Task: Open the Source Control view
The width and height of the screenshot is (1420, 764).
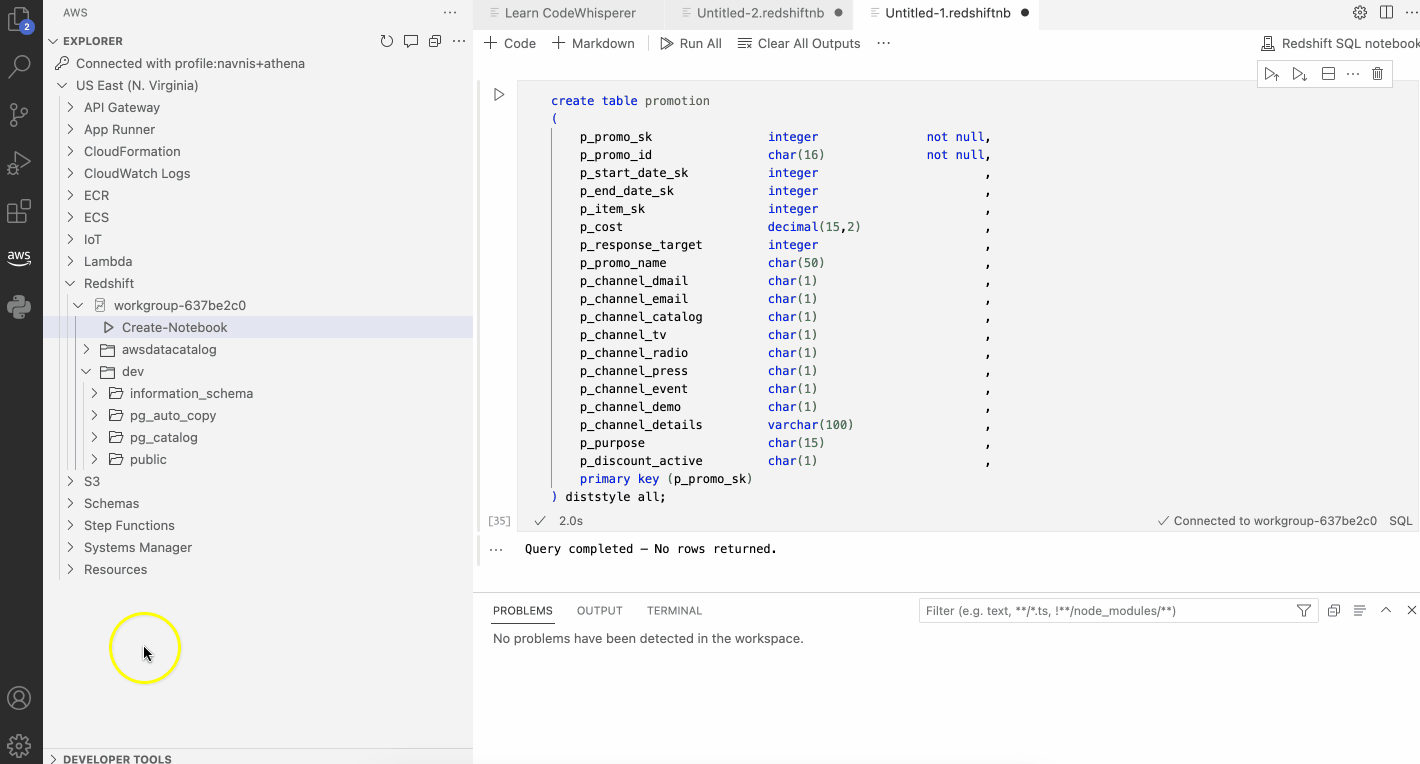Action: click(x=19, y=115)
